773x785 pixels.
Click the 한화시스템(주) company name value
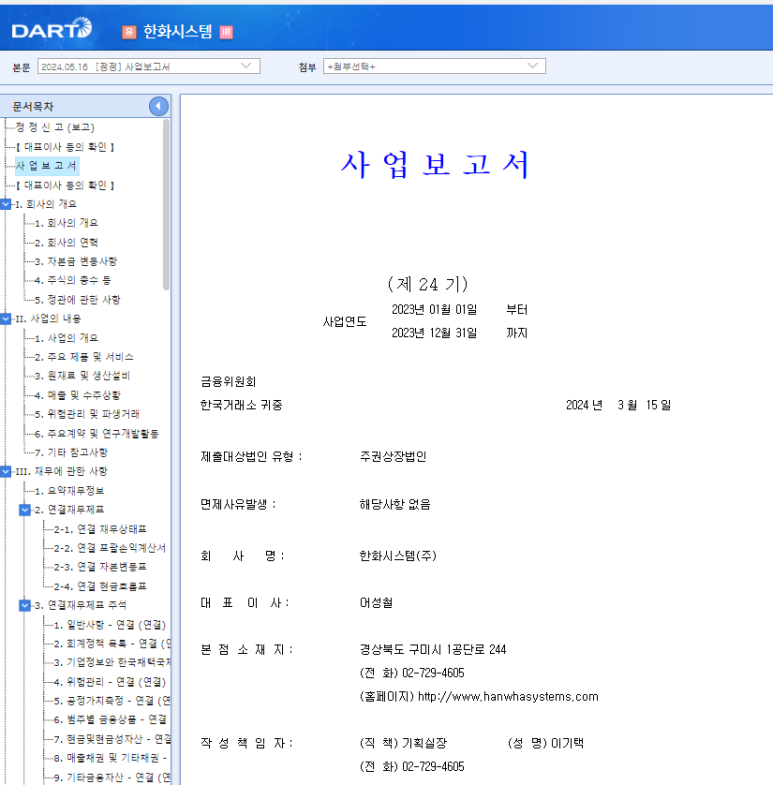(x=398, y=556)
